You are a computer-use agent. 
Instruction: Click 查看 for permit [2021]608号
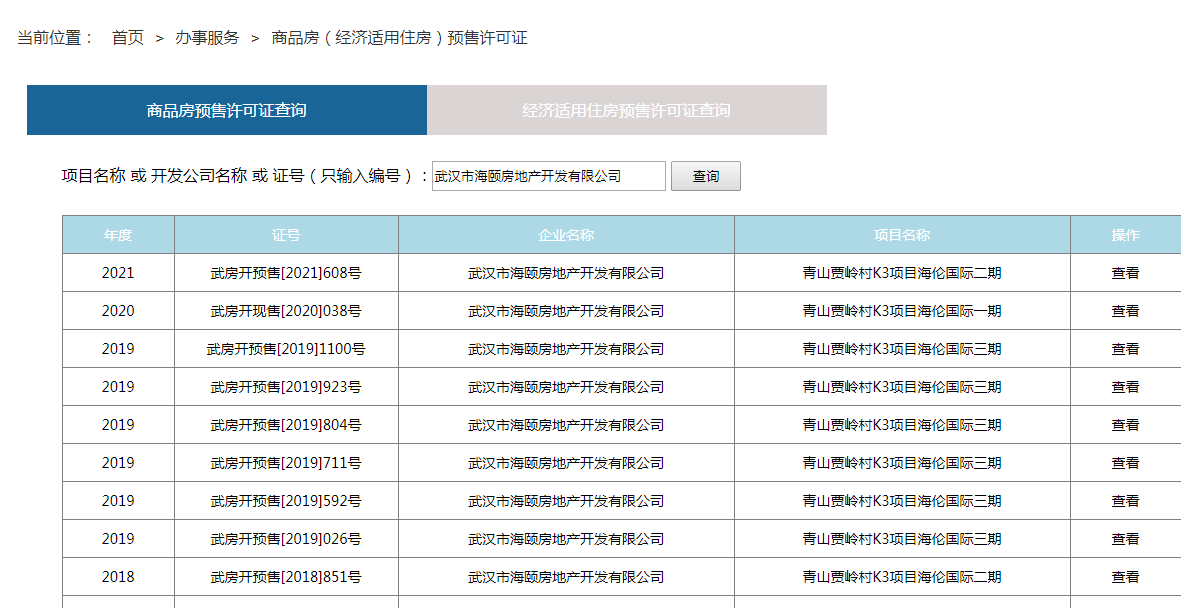(x=1125, y=273)
